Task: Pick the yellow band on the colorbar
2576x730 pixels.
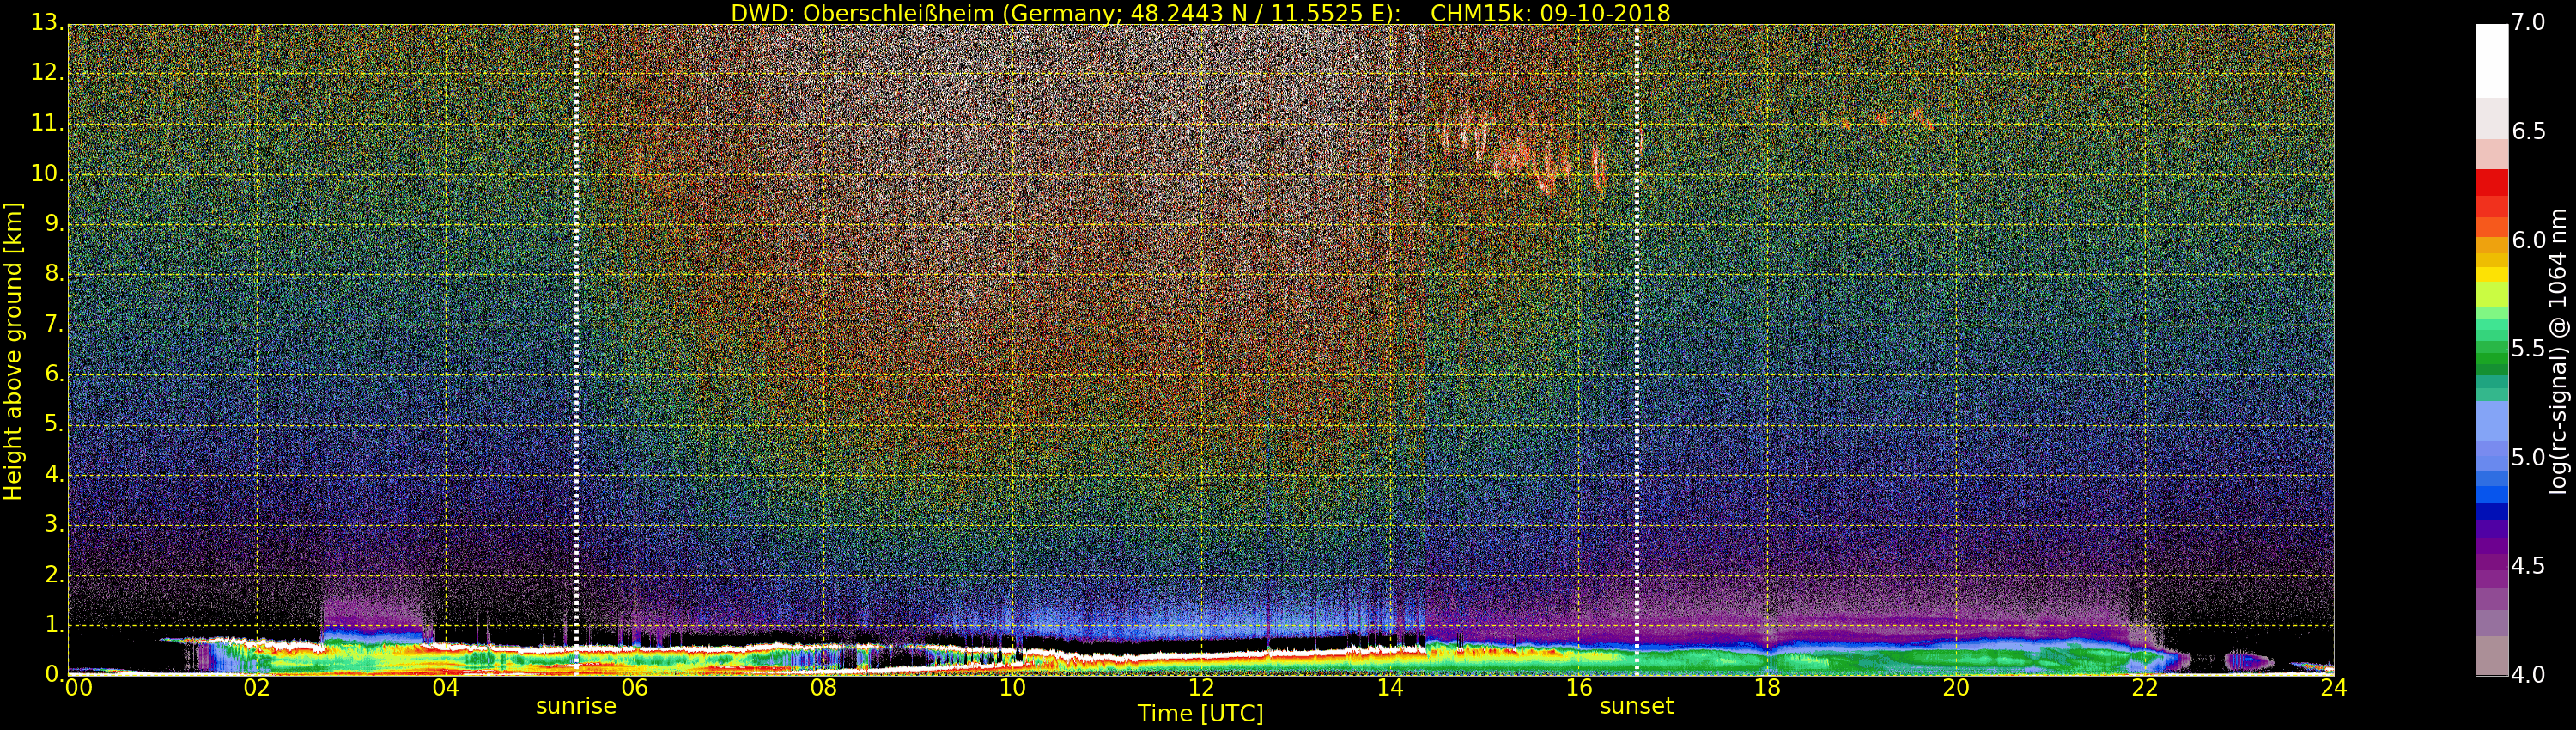Action: [2492, 274]
